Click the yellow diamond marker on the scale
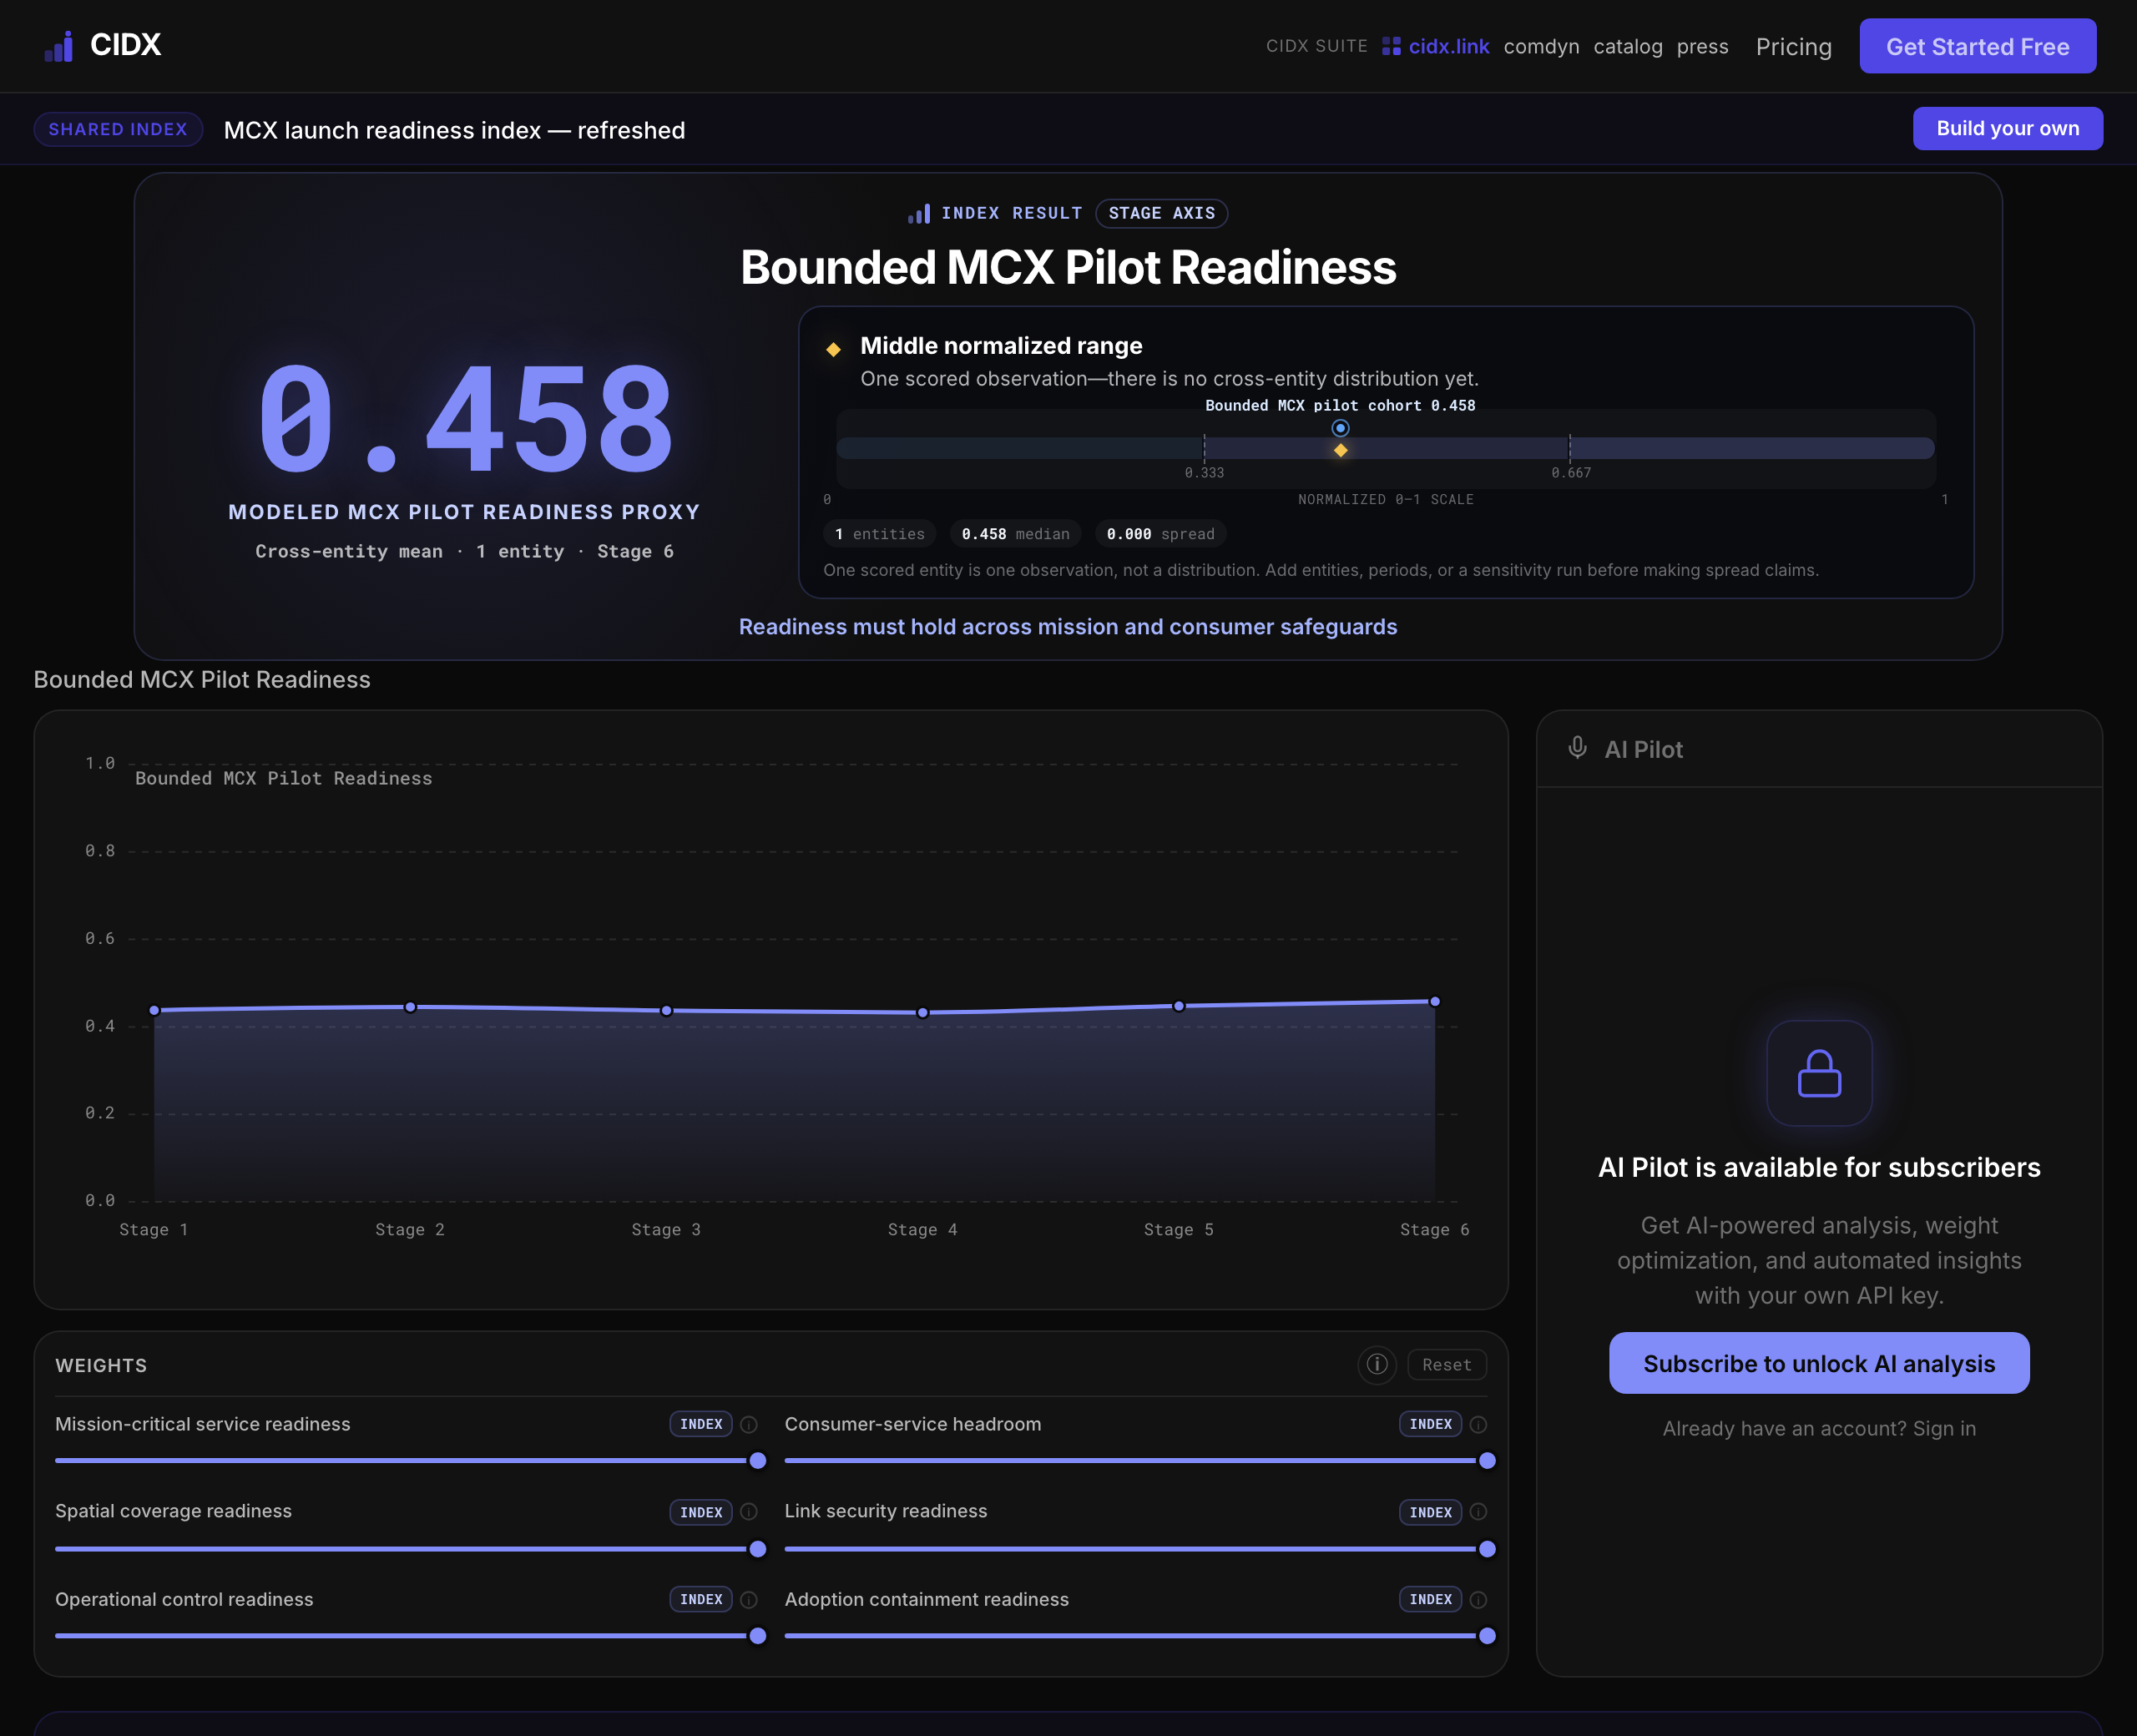This screenshot has width=2137, height=1736. (x=1340, y=450)
